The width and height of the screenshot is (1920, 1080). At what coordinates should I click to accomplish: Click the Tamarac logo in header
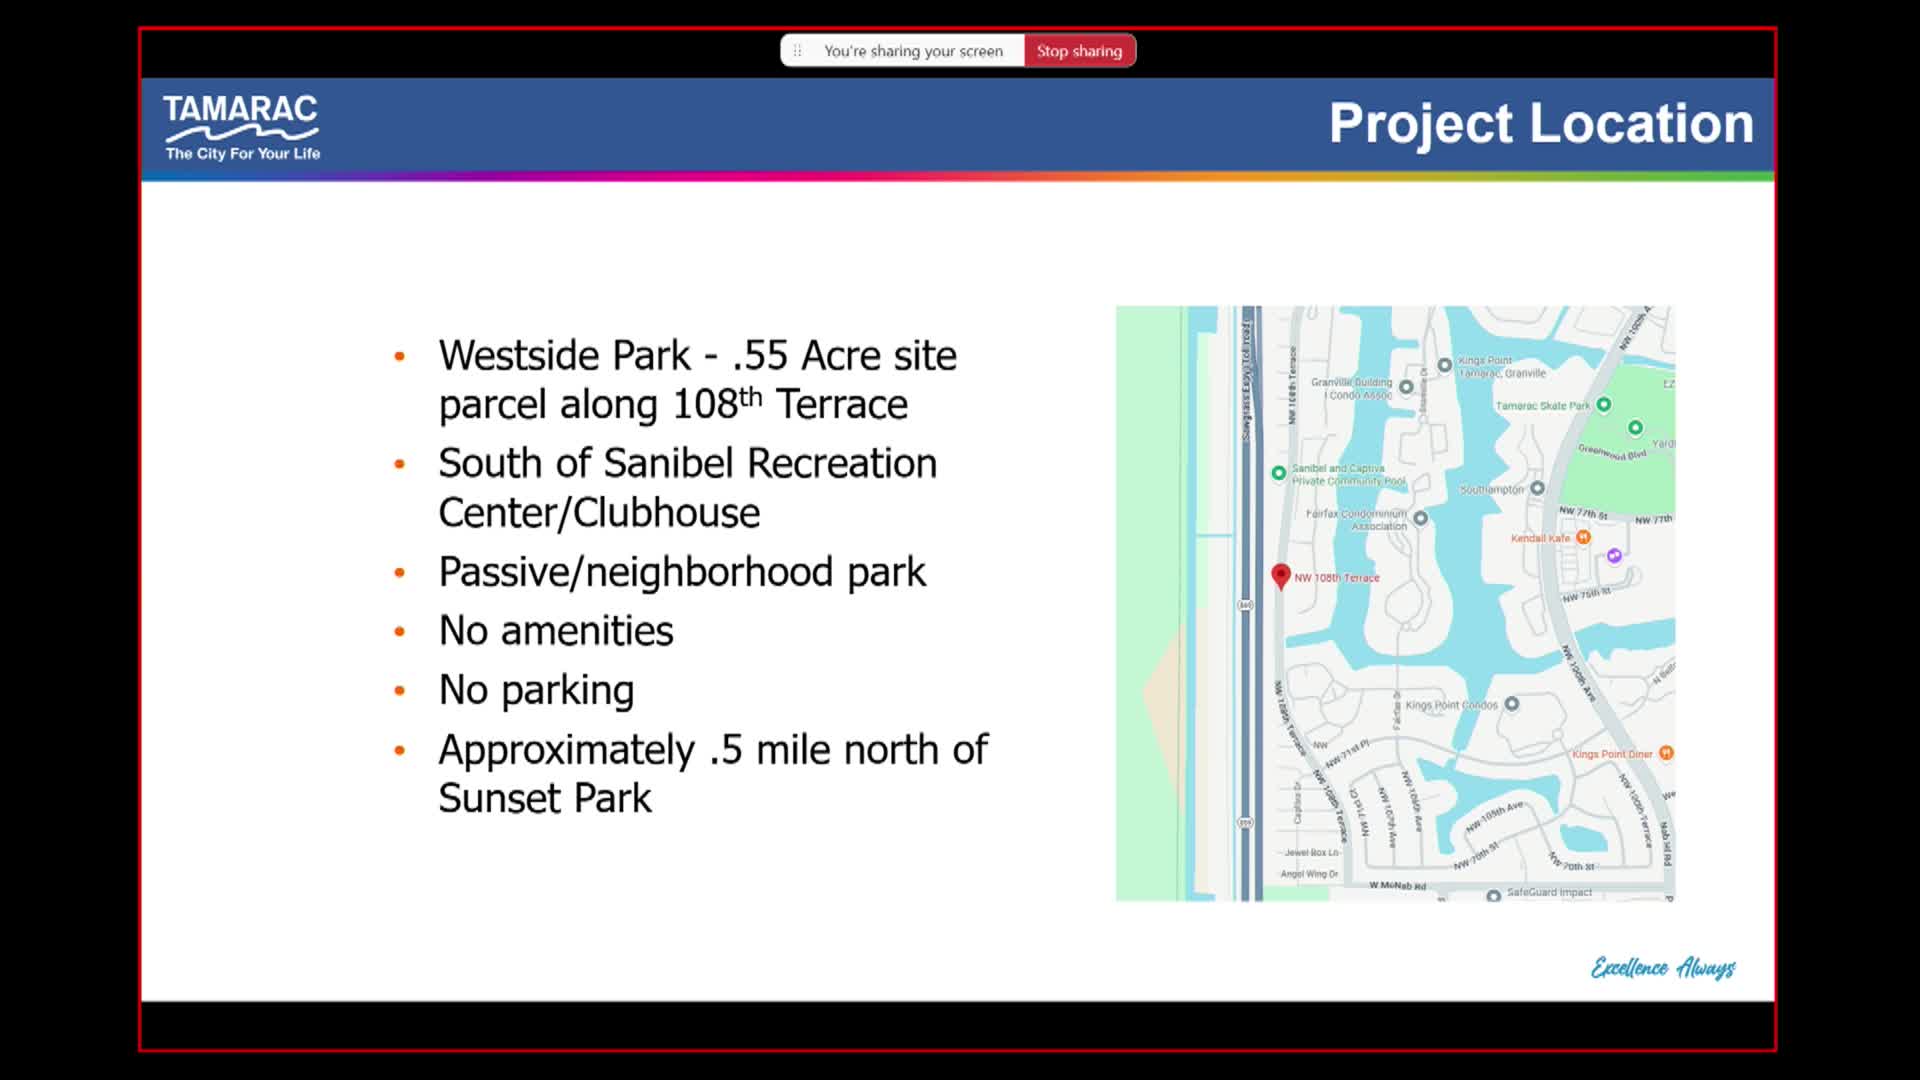pyautogui.click(x=242, y=127)
